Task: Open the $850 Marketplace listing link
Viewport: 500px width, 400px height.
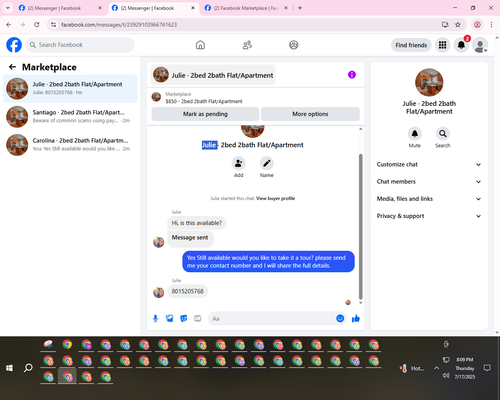Action: click(204, 101)
